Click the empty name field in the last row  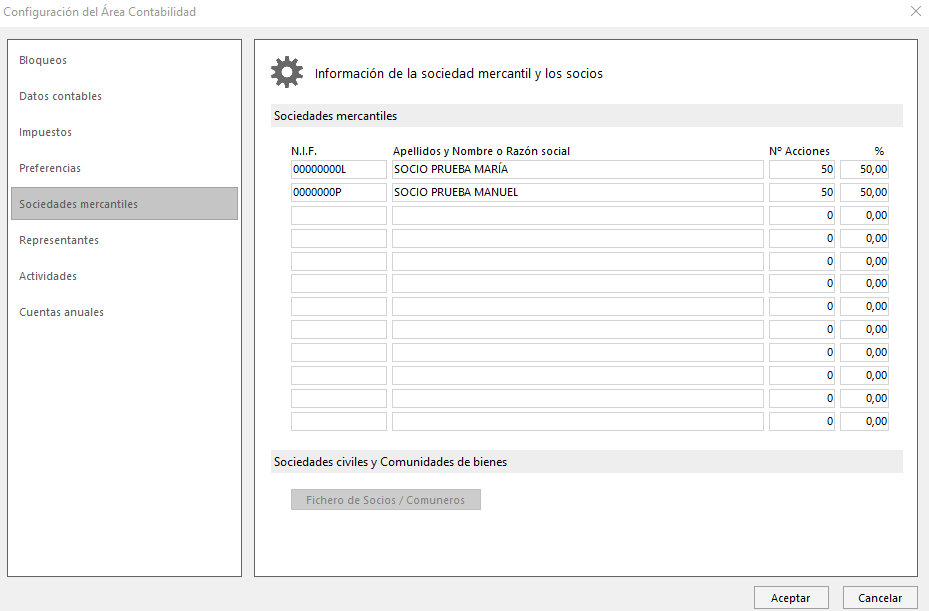pyautogui.click(x=578, y=421)
